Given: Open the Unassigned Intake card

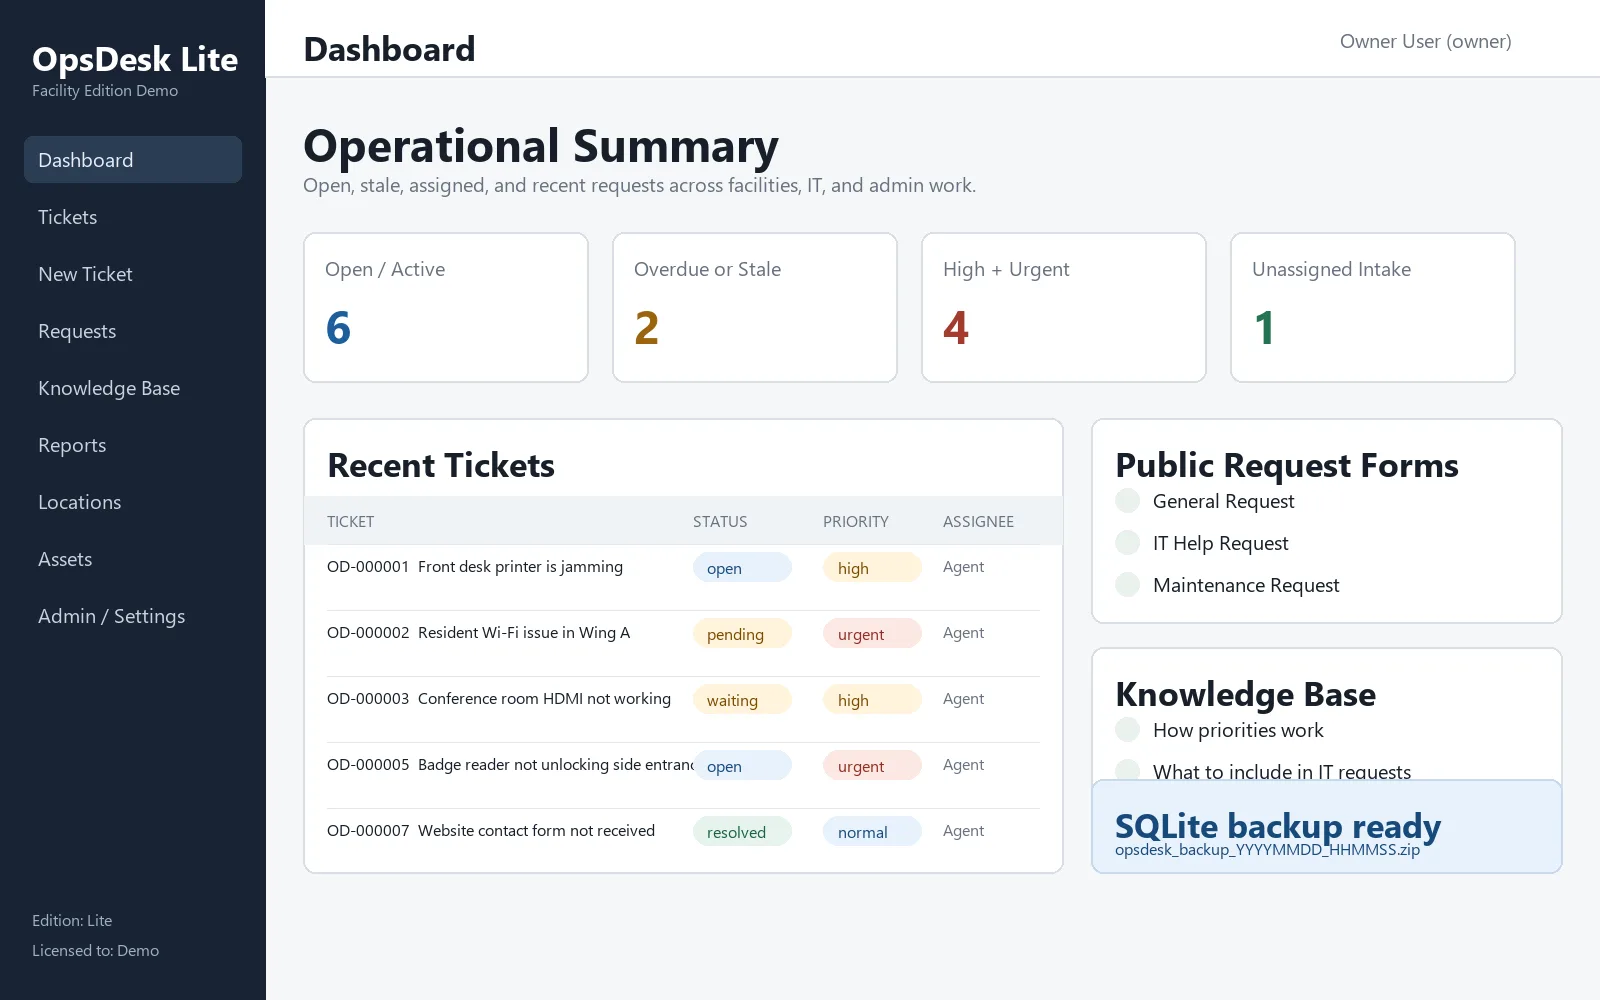Looking at the screenshot, I should tap(1373, 307).
